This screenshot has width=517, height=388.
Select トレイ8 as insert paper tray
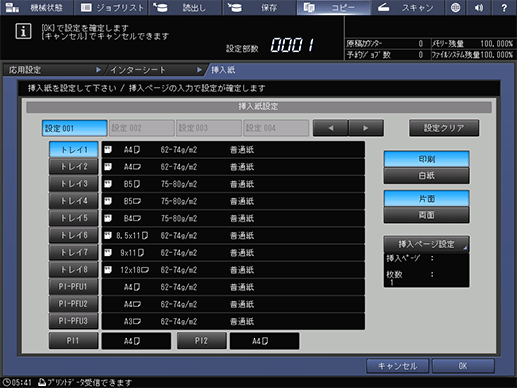point(74,270)
